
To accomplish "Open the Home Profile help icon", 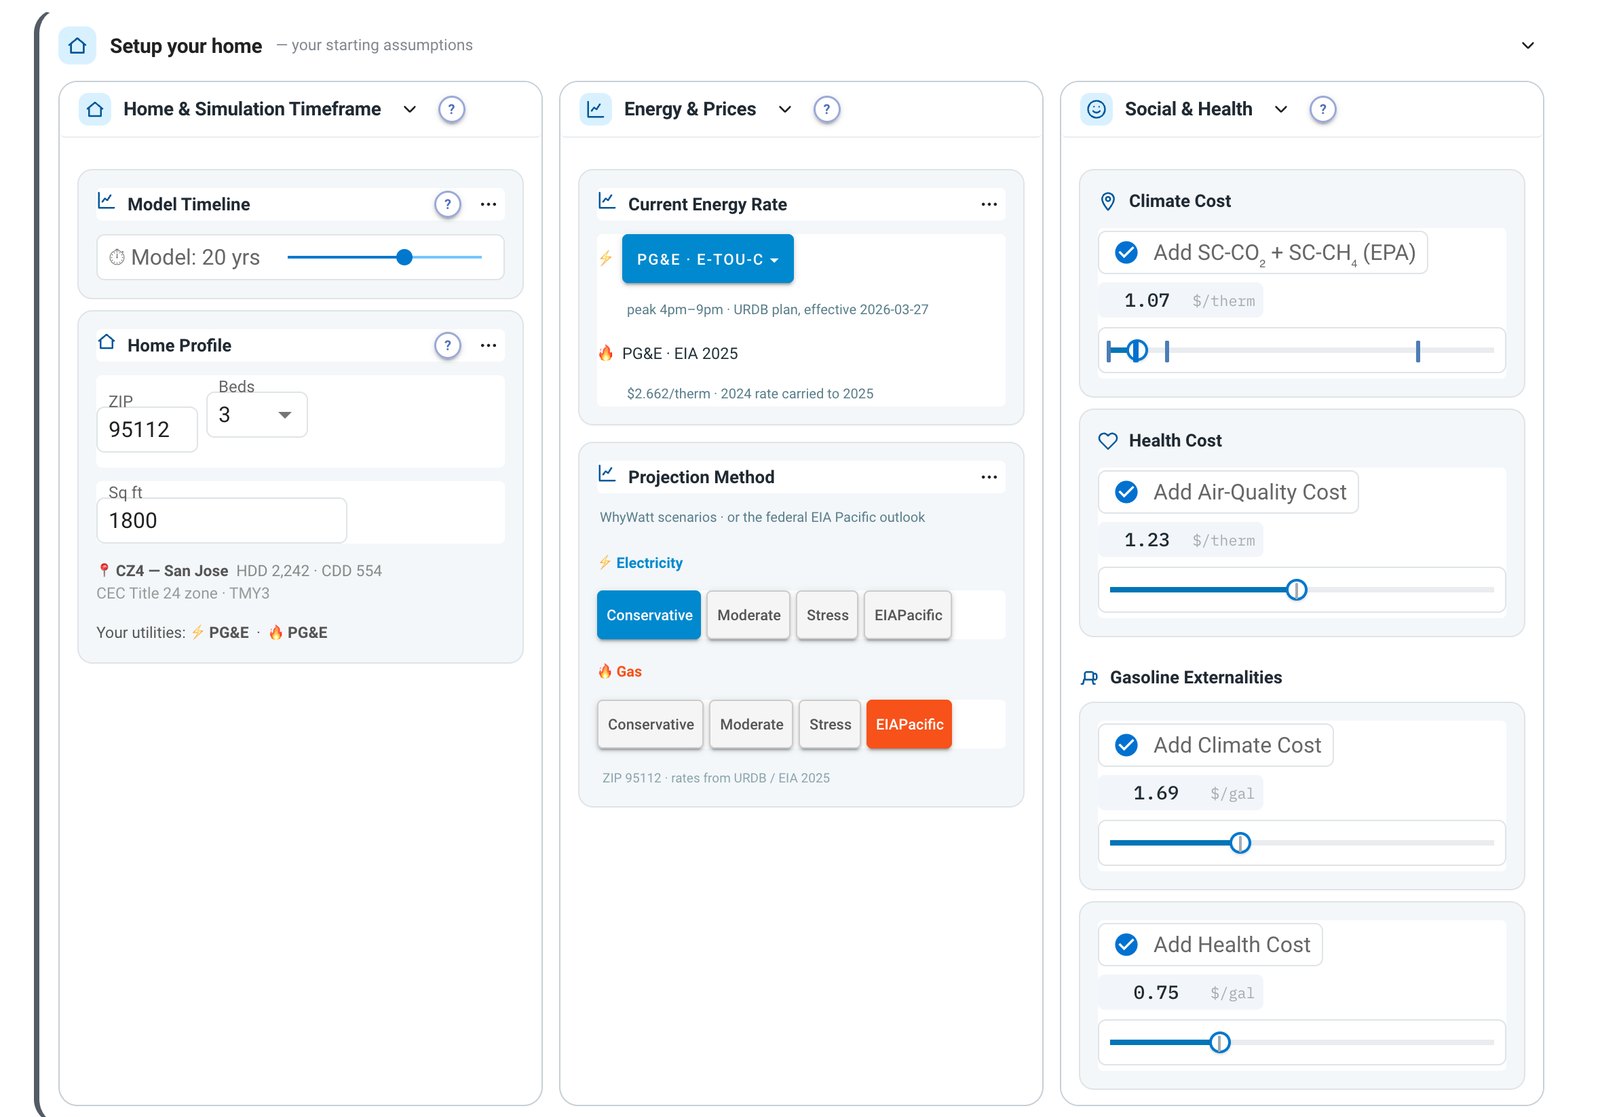I will click(x=448, y=345).
